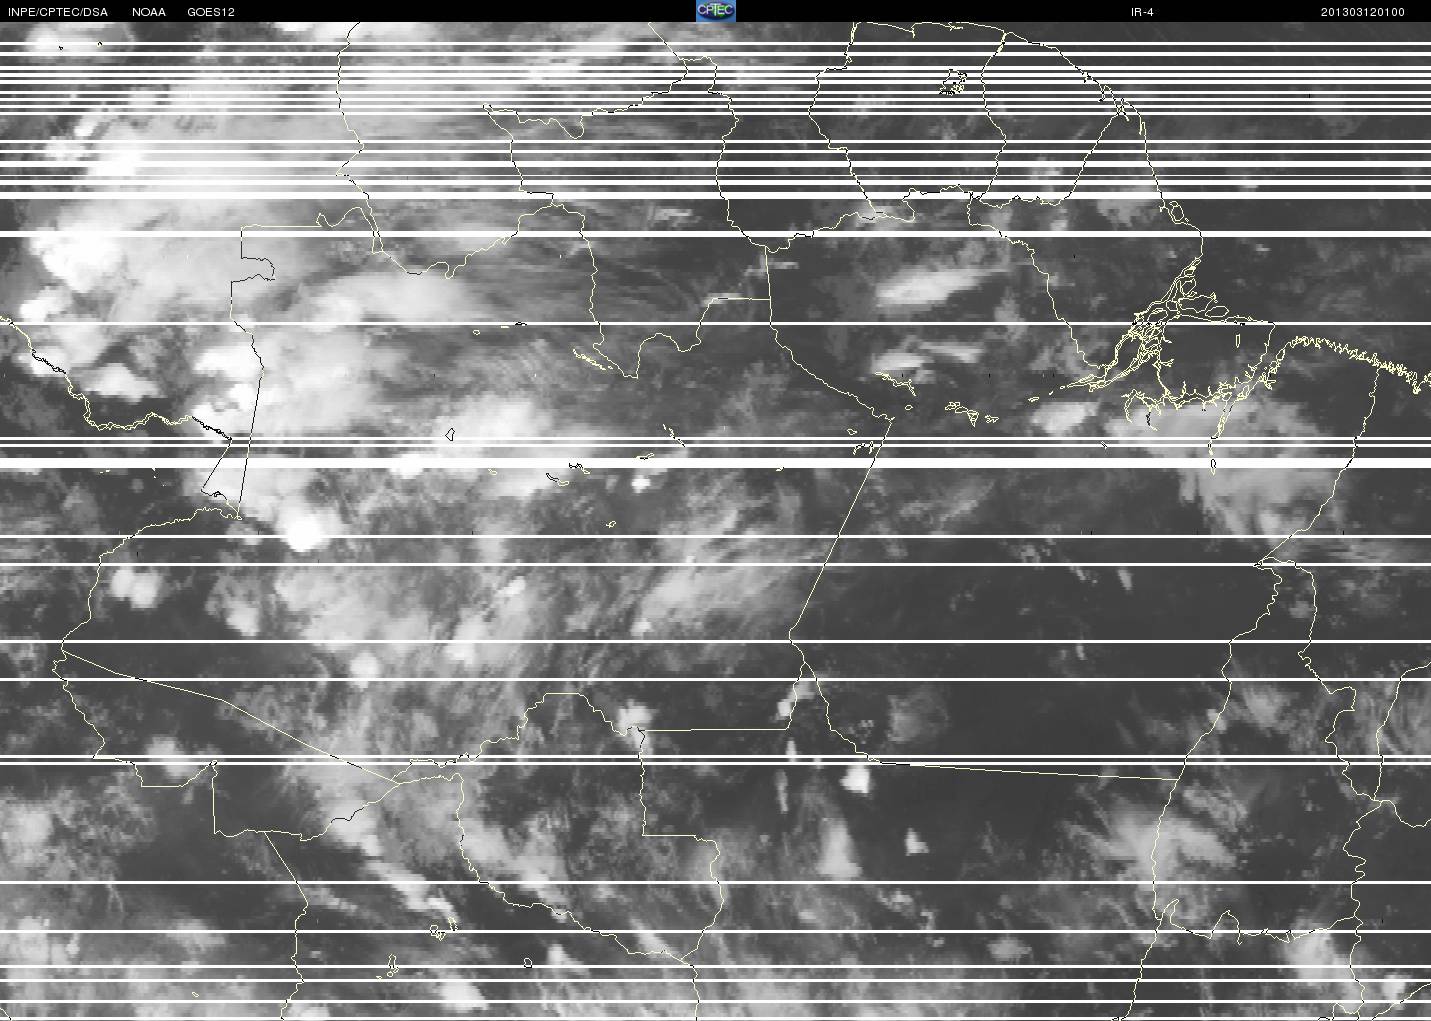
Task: Click the GOES12 satellite label
Action: pyautogui.click(x=210, y=12)
